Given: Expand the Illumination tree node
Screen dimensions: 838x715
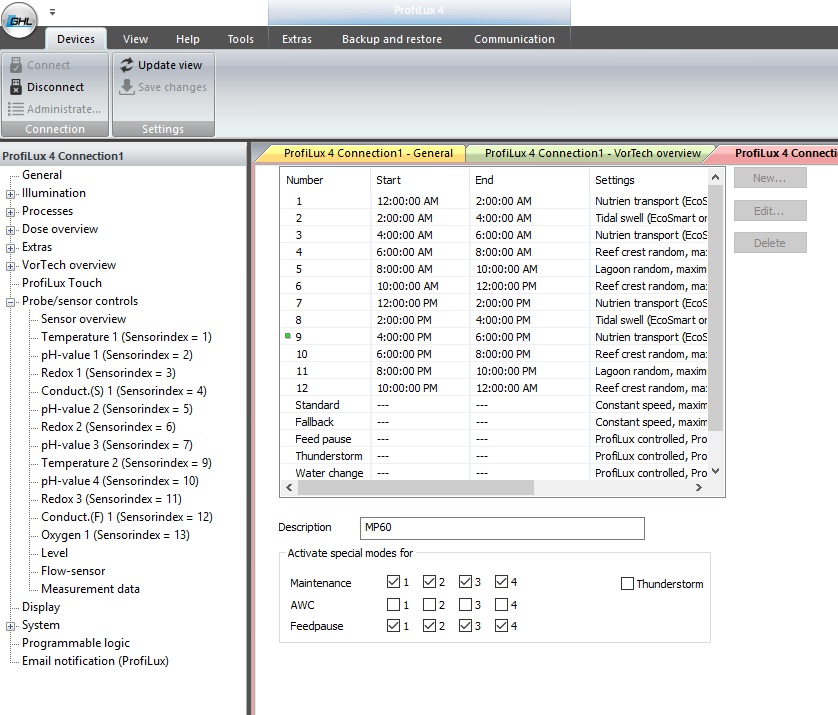Looking at the screenshot, I should pyautogui.click(x=10, y=194).
